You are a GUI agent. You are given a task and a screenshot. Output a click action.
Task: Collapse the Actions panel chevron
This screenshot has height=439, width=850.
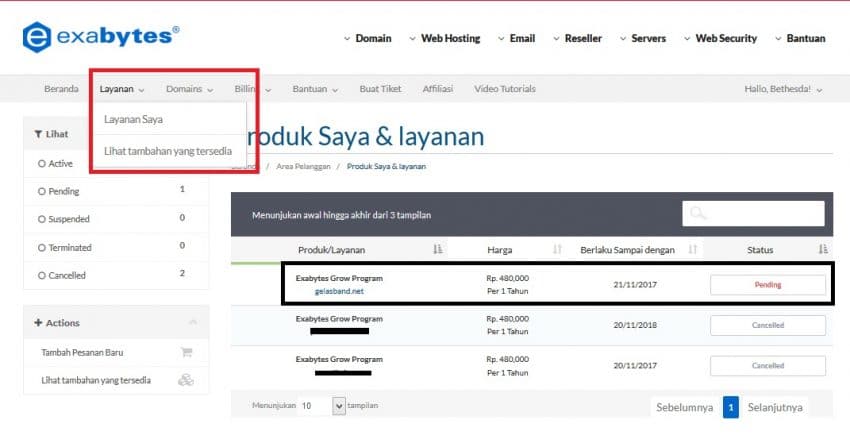click(193, 322)
